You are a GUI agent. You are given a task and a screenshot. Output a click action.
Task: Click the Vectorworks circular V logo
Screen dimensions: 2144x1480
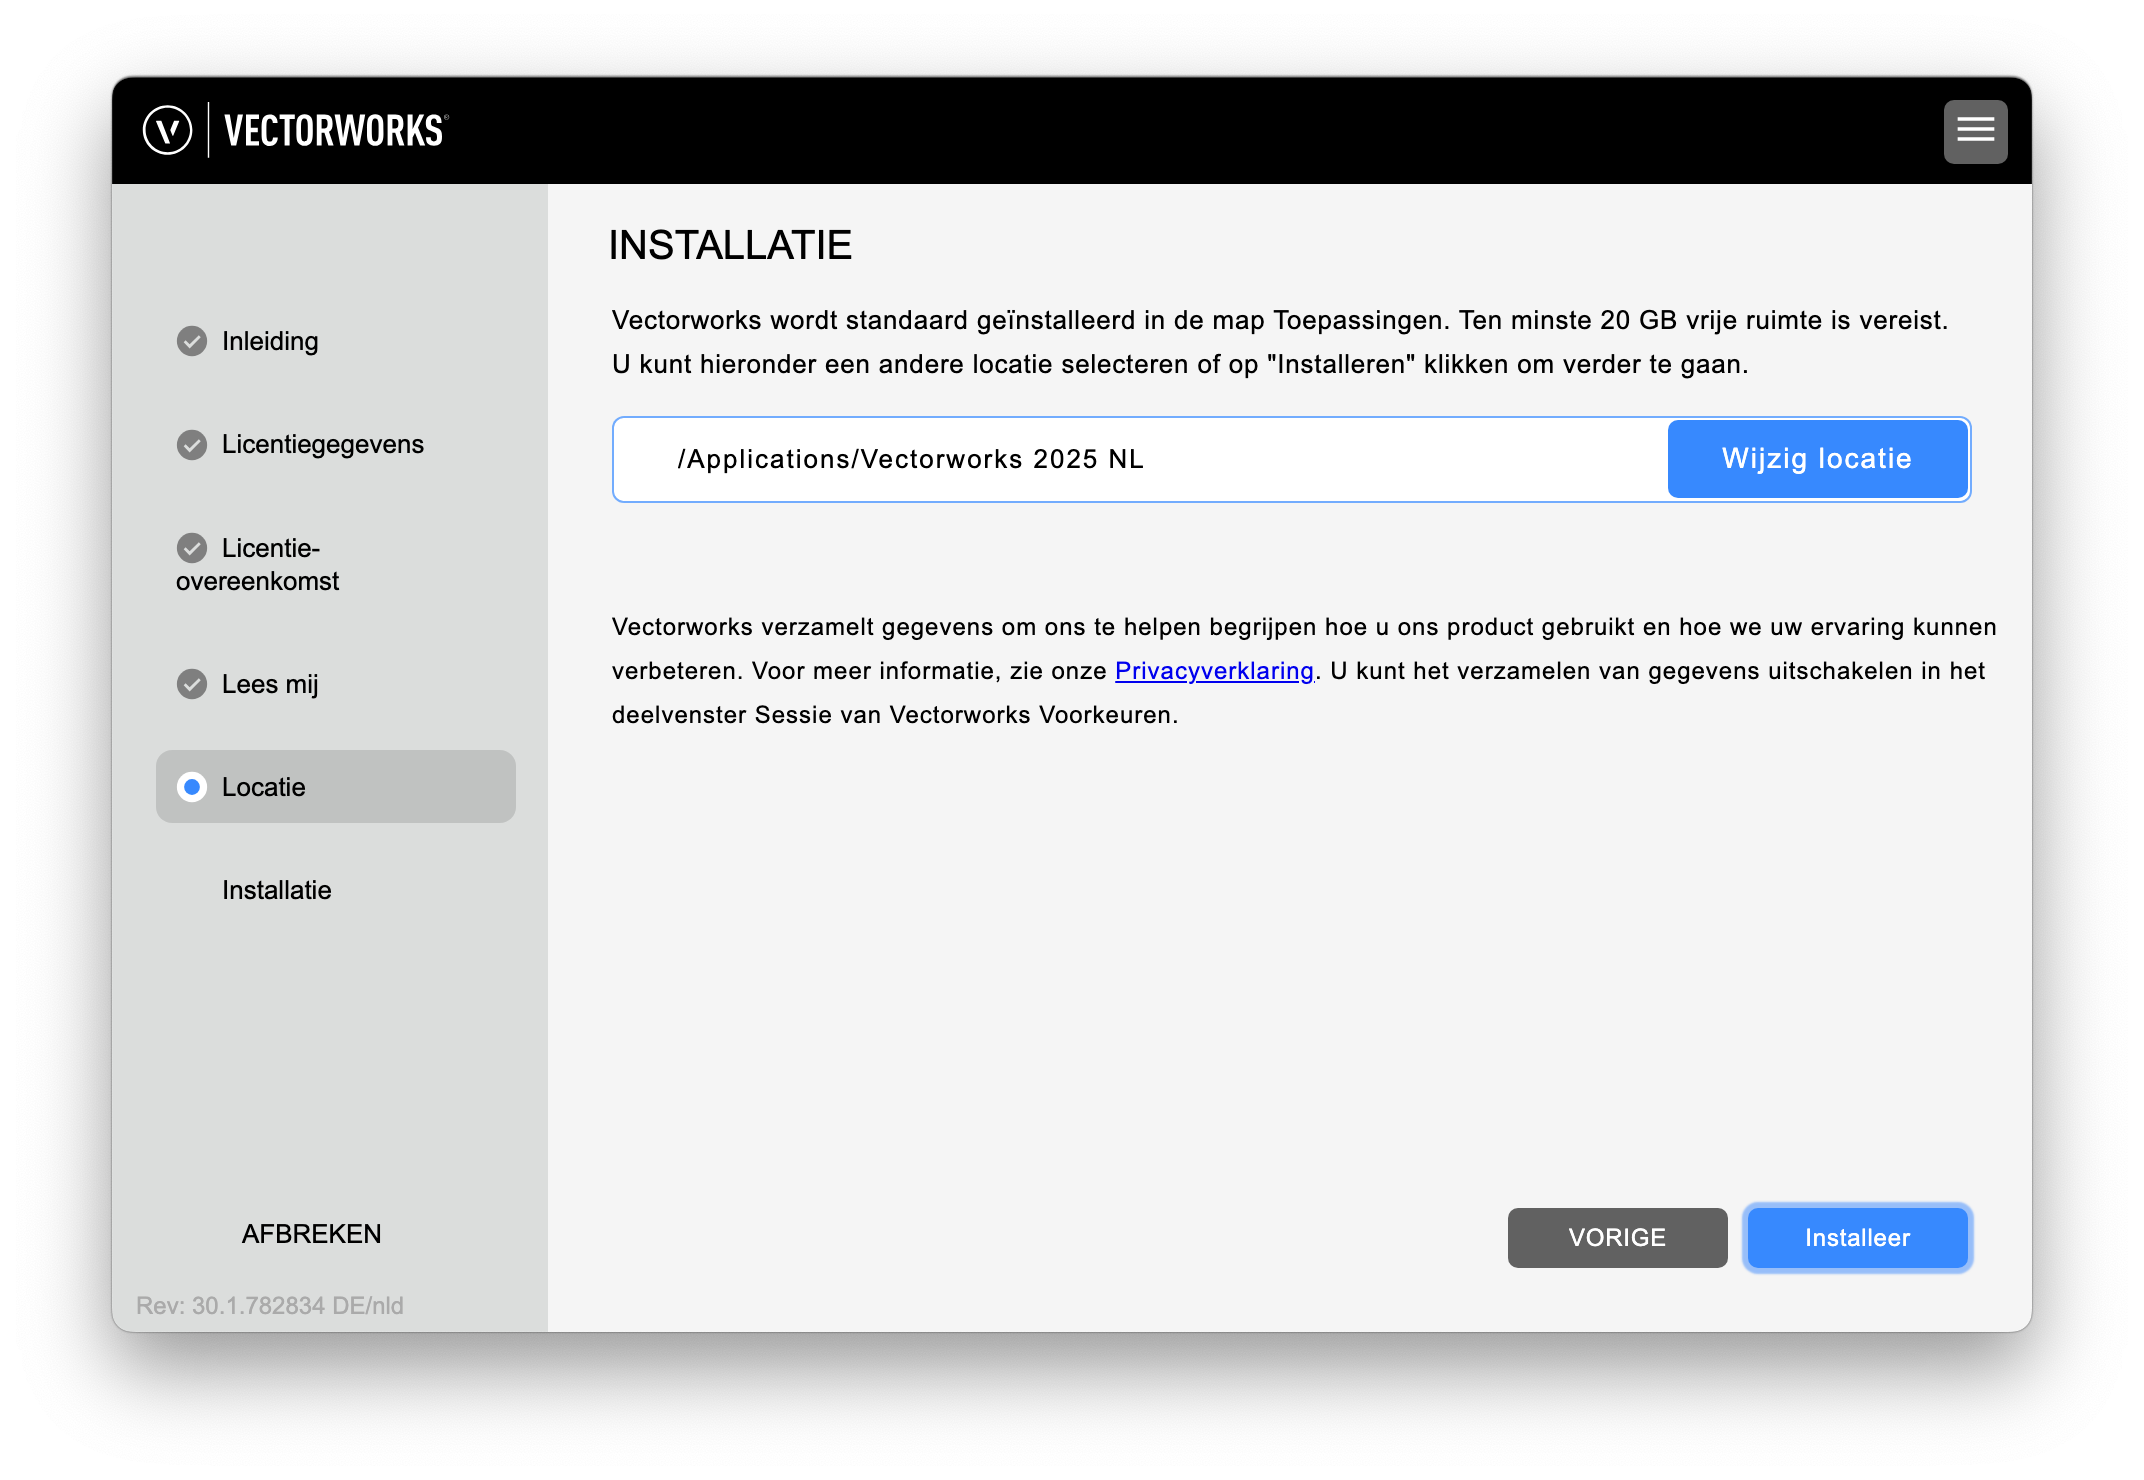167,131
